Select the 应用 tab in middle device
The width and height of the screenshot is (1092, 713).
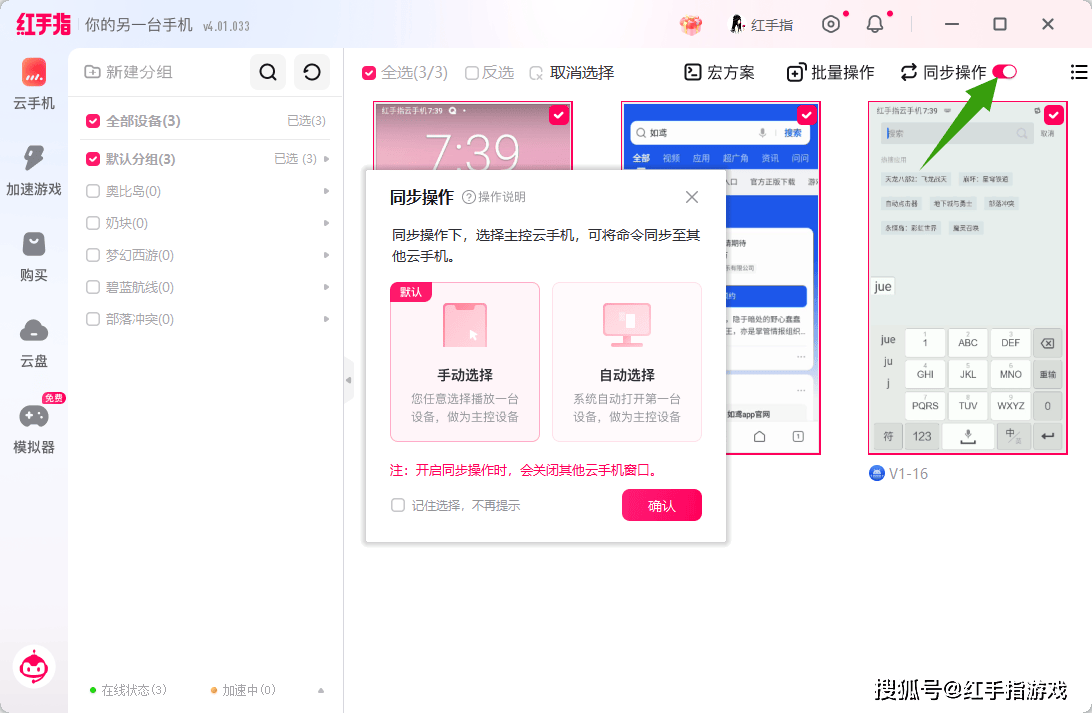[701, 158]
